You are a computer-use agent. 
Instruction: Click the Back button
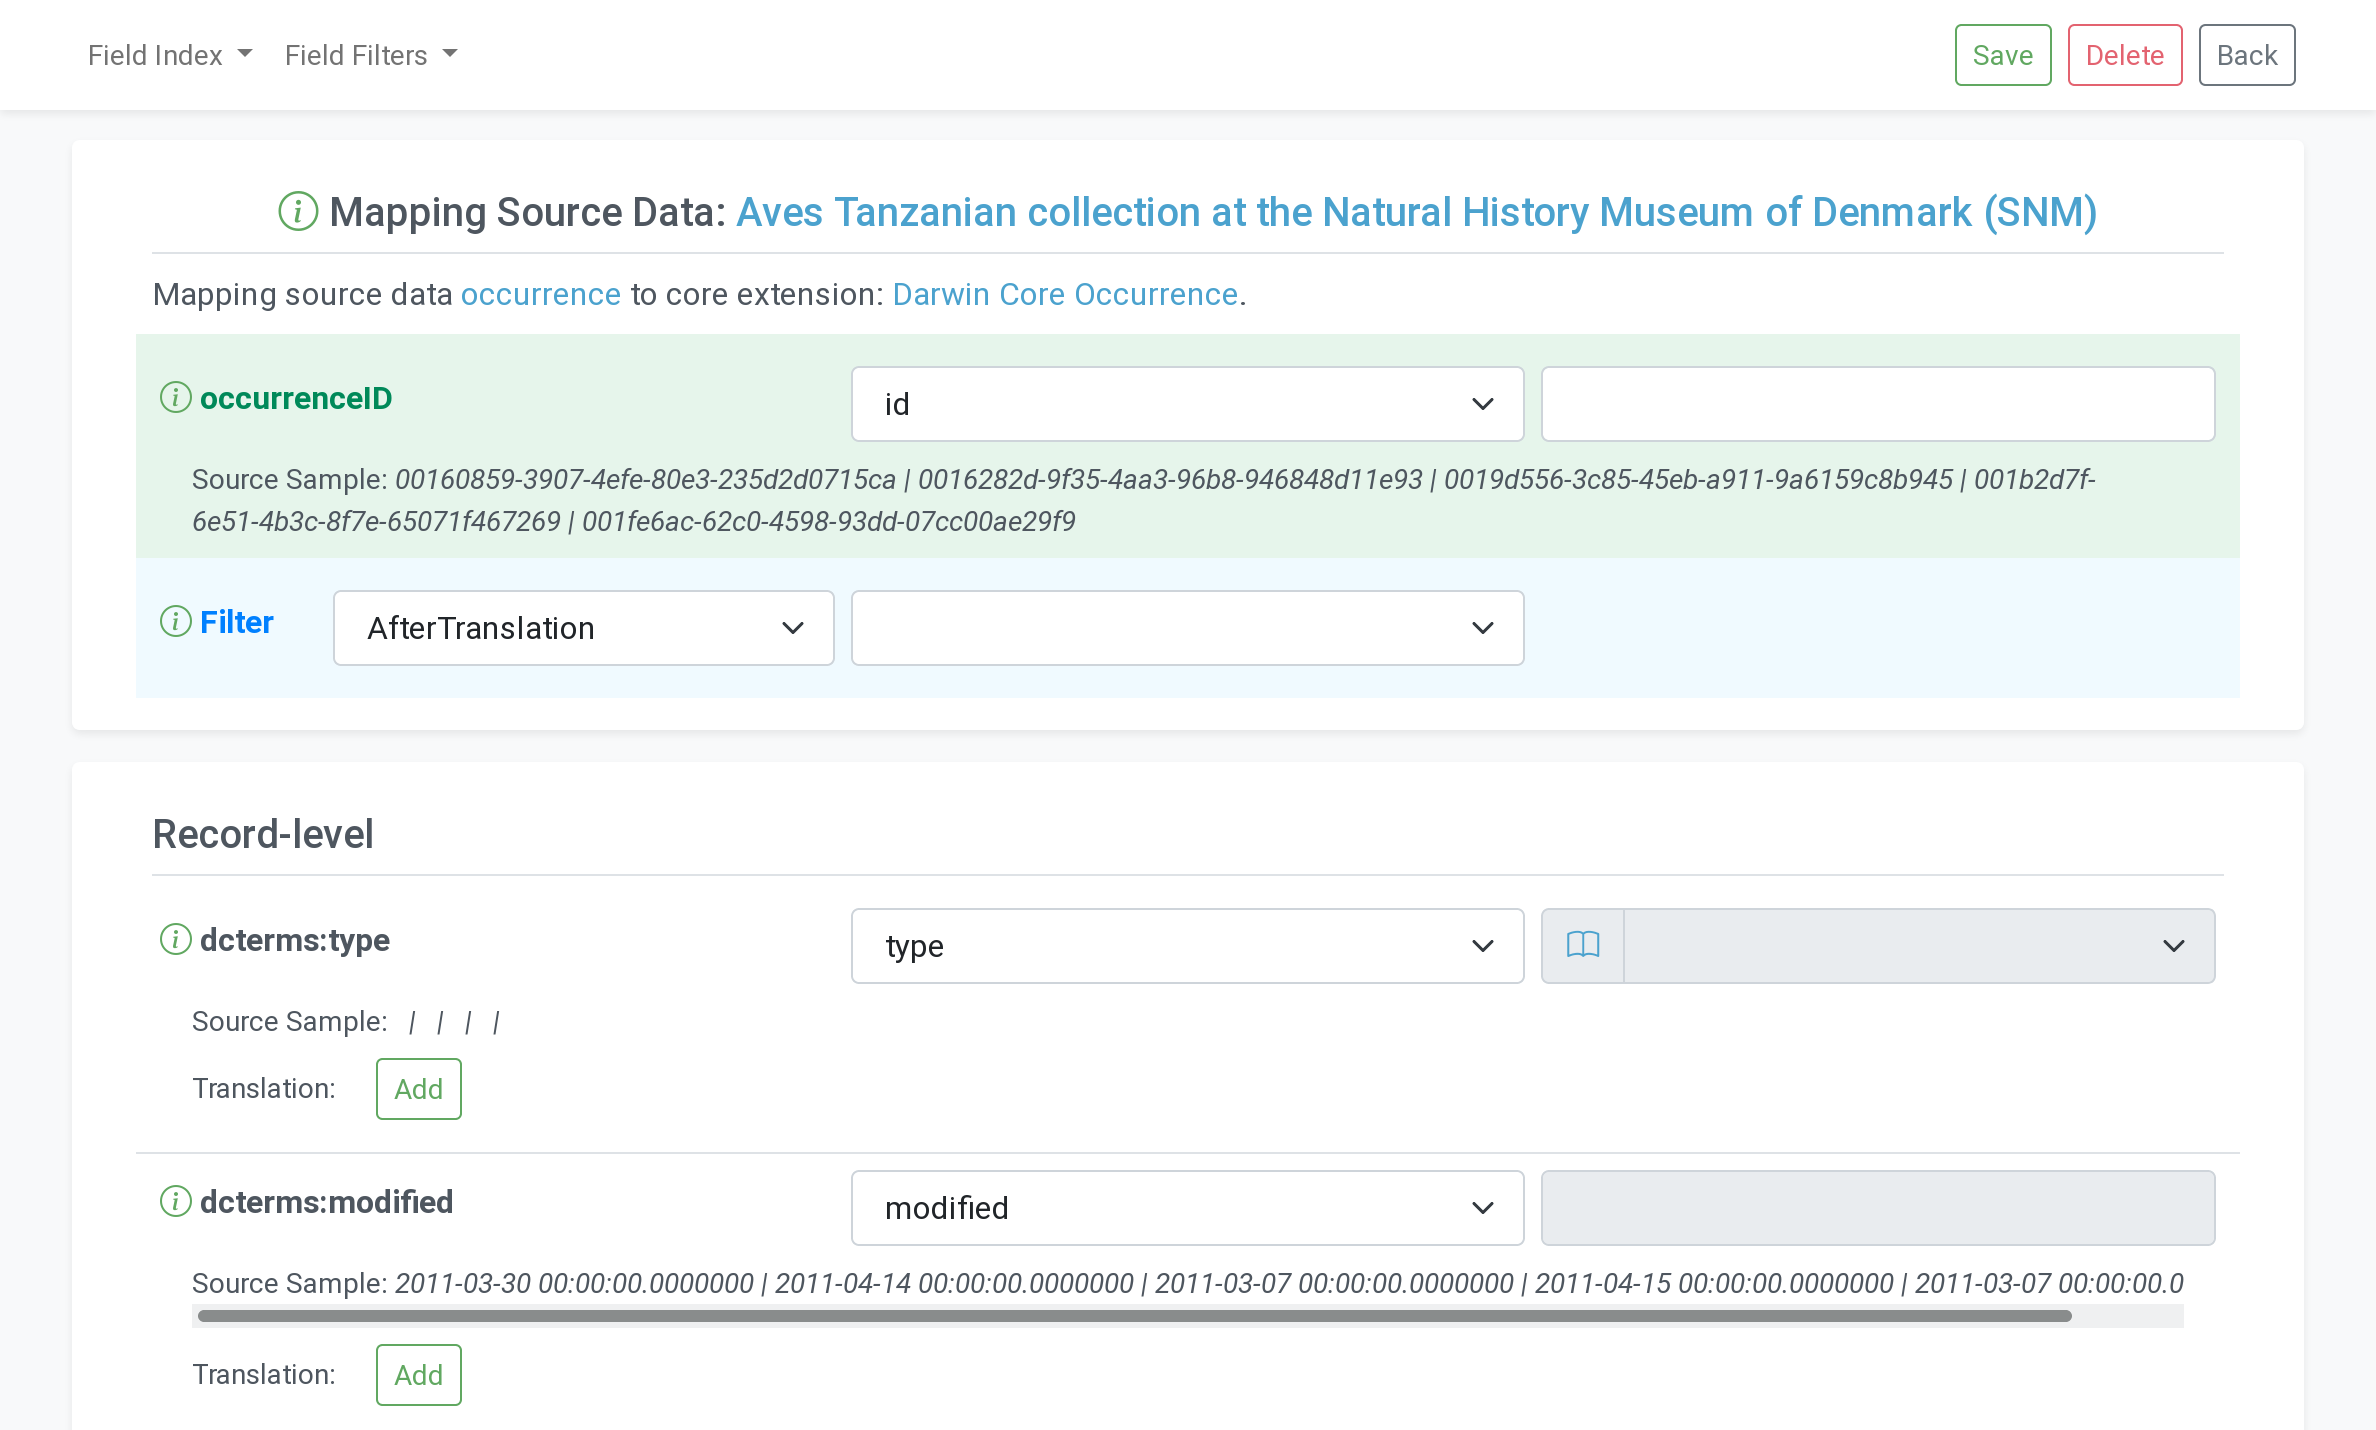[x=2246, y=55]
